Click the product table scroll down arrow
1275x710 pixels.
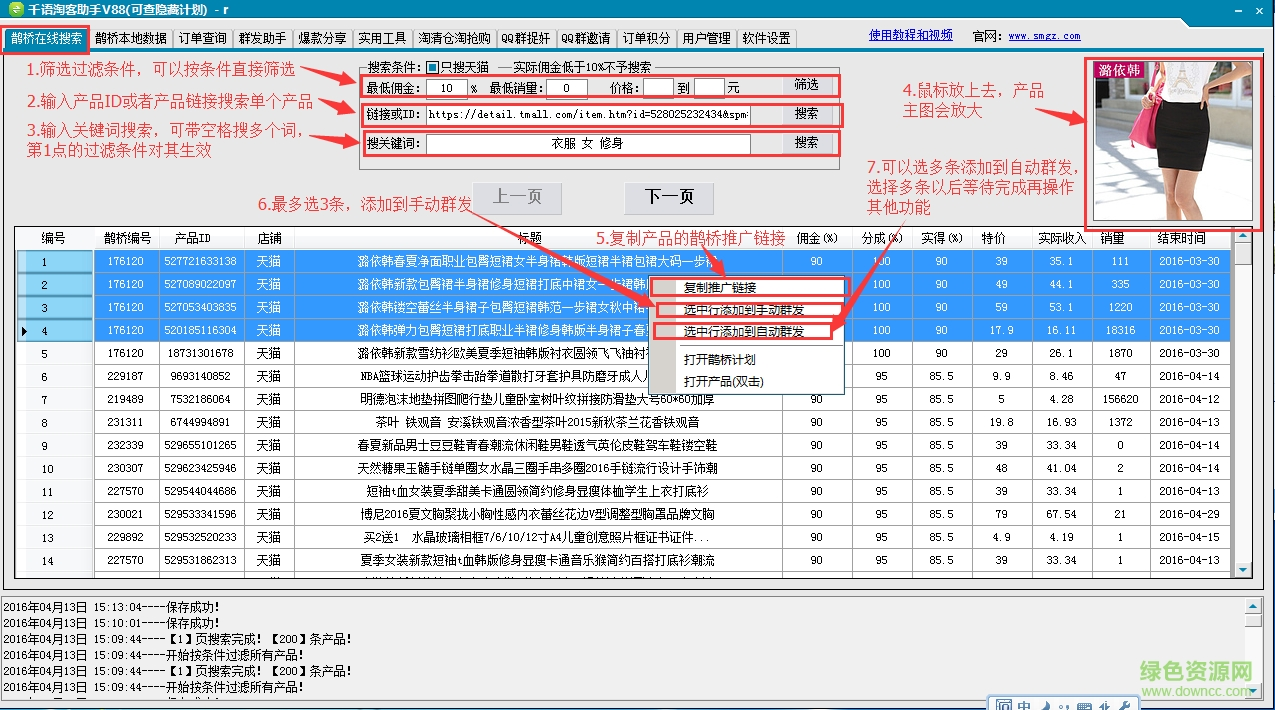[1243, 571]
